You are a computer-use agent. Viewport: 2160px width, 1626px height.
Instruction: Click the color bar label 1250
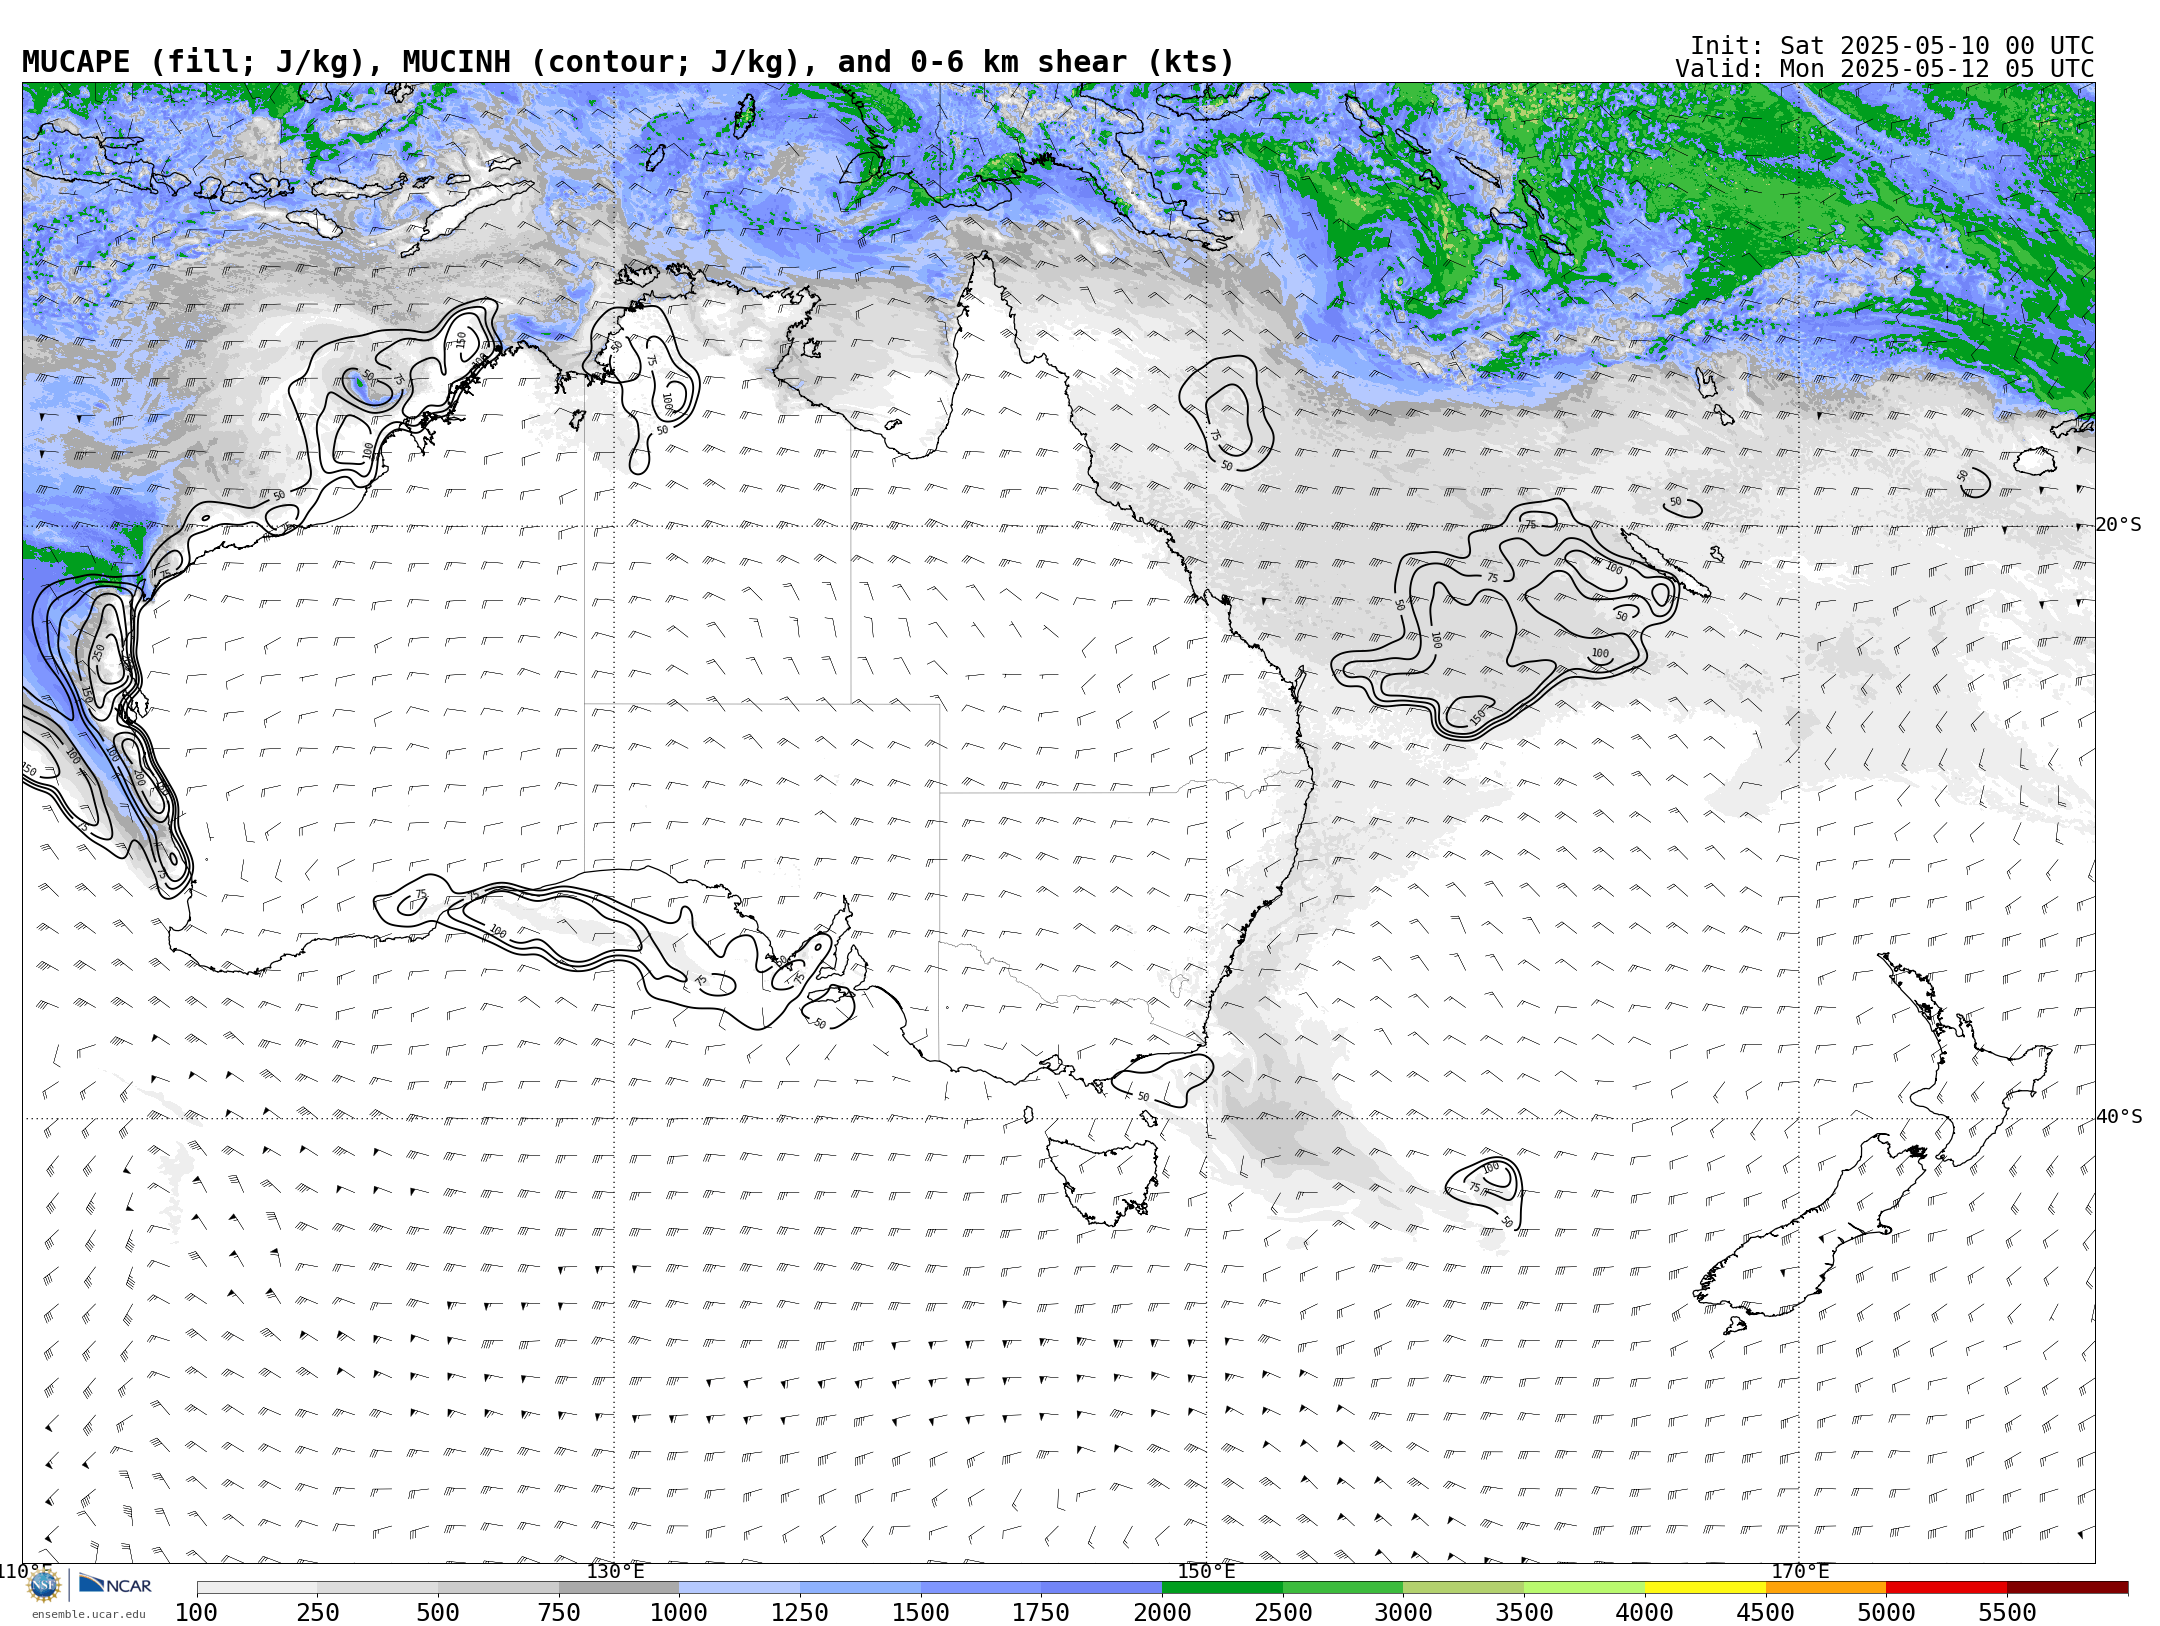[x=800, y=1613]
